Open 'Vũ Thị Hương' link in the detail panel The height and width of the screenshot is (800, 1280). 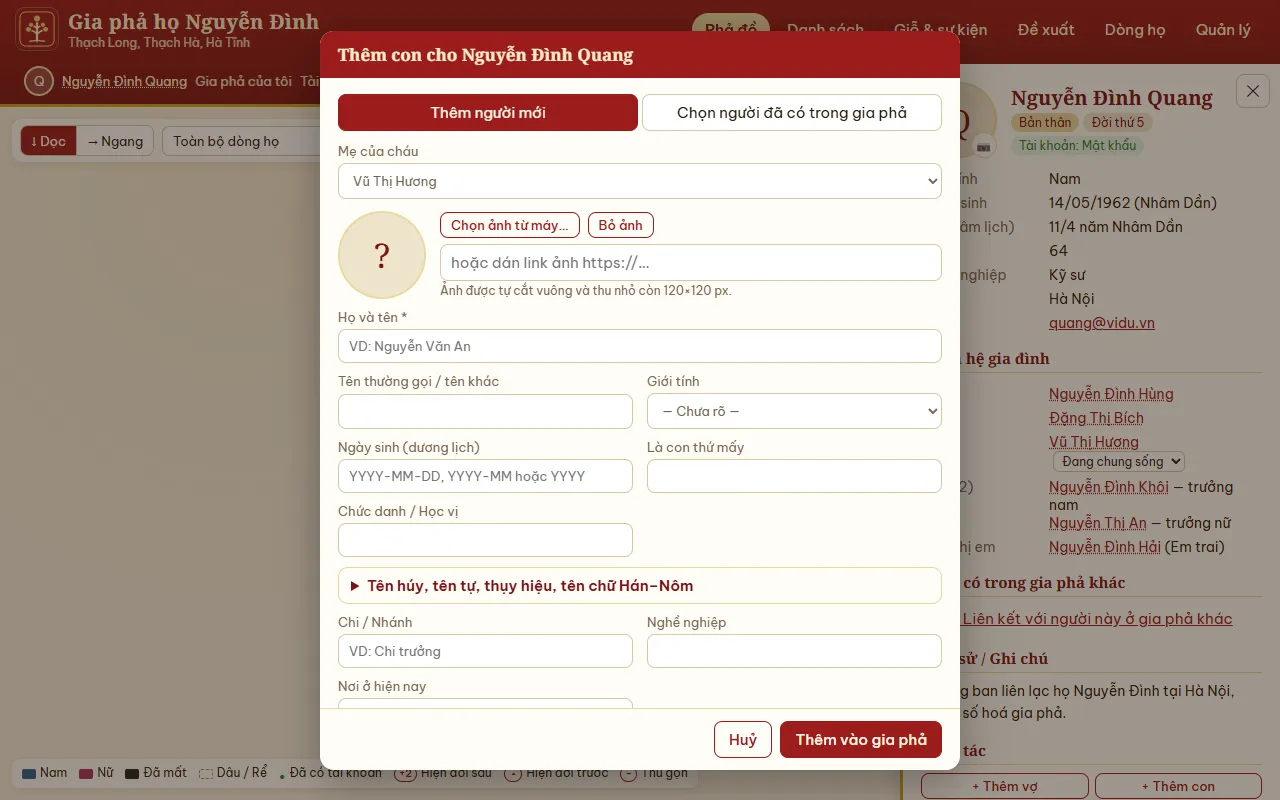coord(1094,442)
